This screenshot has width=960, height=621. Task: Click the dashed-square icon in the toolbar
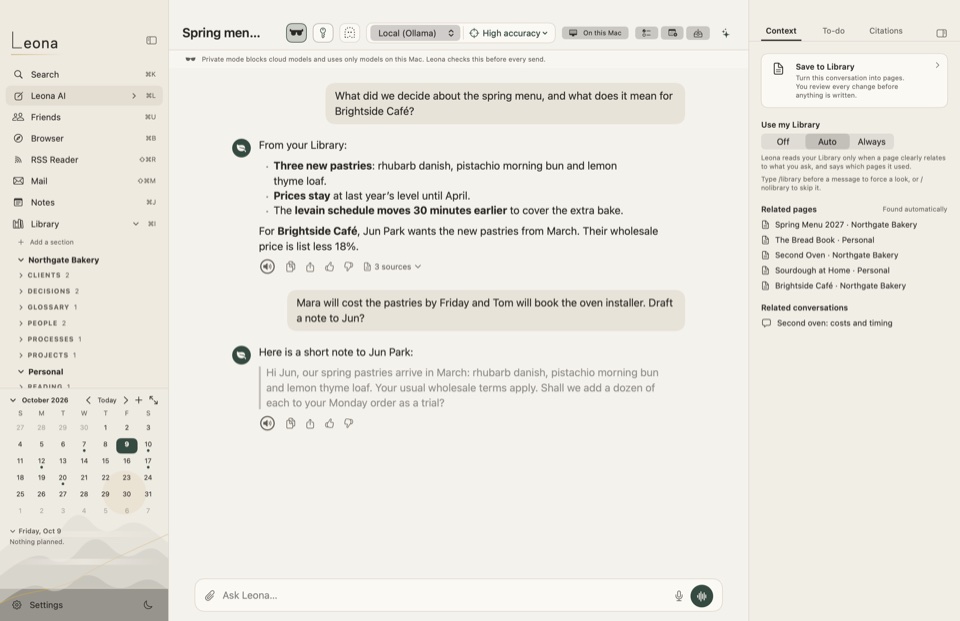coord(350,33)
